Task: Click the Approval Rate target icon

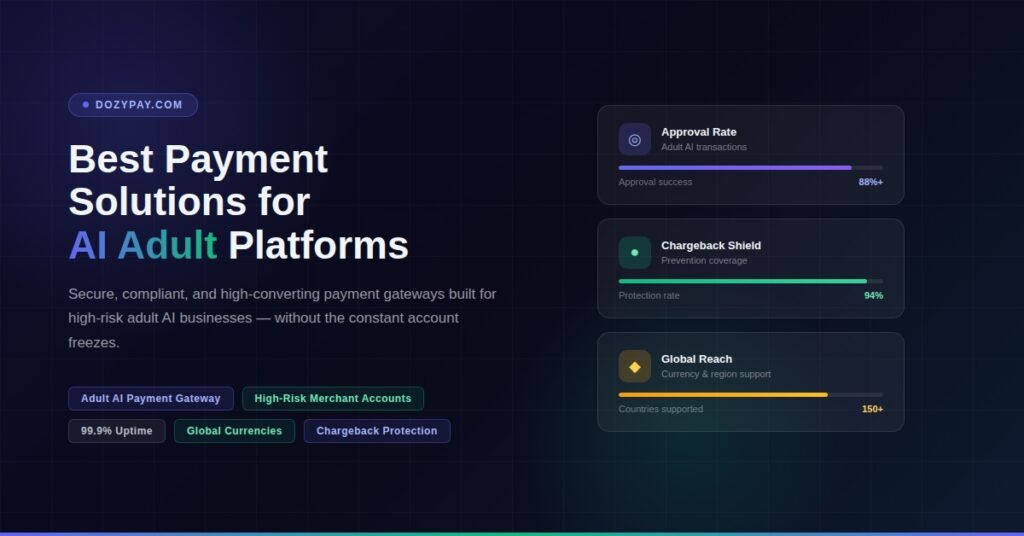Action: pos(634,139)
